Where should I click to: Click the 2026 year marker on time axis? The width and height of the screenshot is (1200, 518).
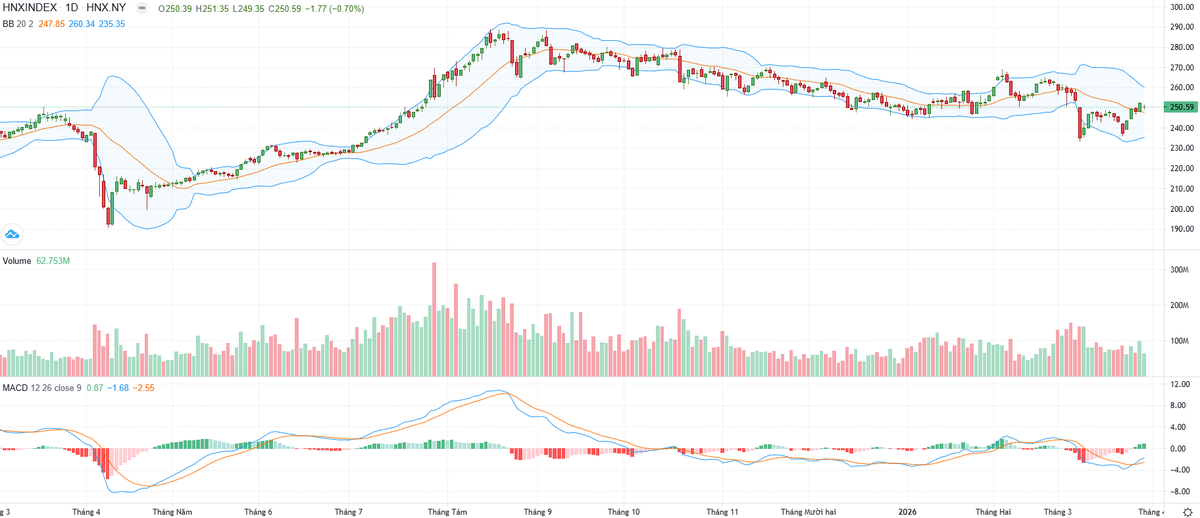[x=907, y=511]
